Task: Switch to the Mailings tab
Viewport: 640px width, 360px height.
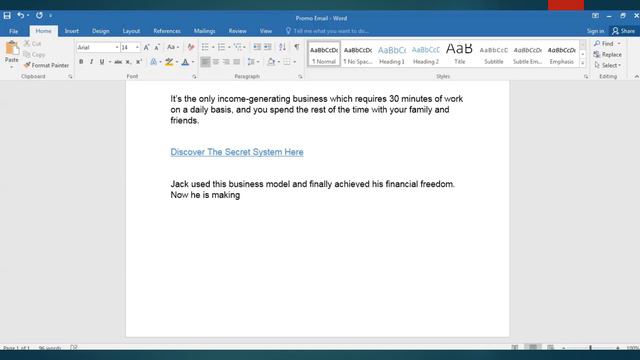Action: (204, 31)
